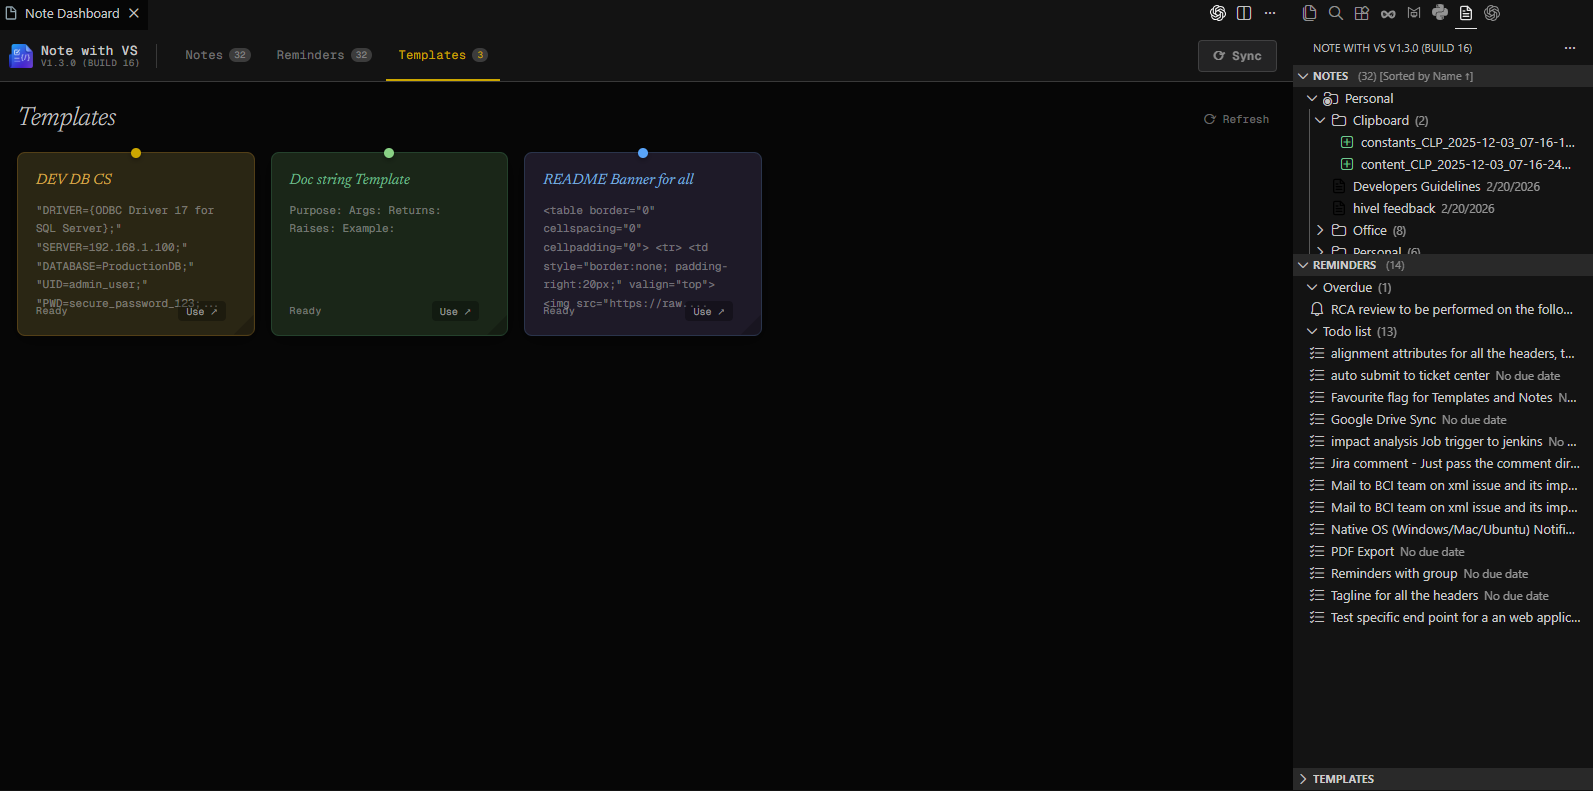Click folder icon beside Office

[x=1339, y=230]
